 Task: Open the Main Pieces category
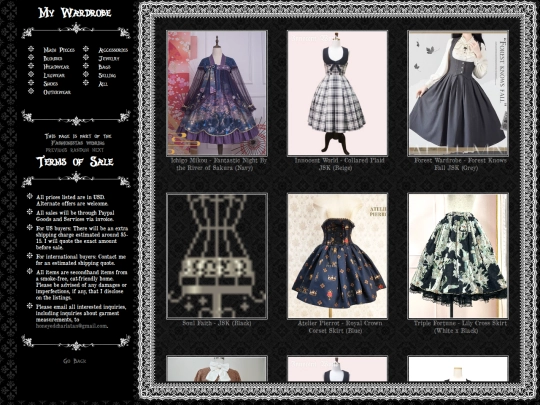(x=59, y=50)
